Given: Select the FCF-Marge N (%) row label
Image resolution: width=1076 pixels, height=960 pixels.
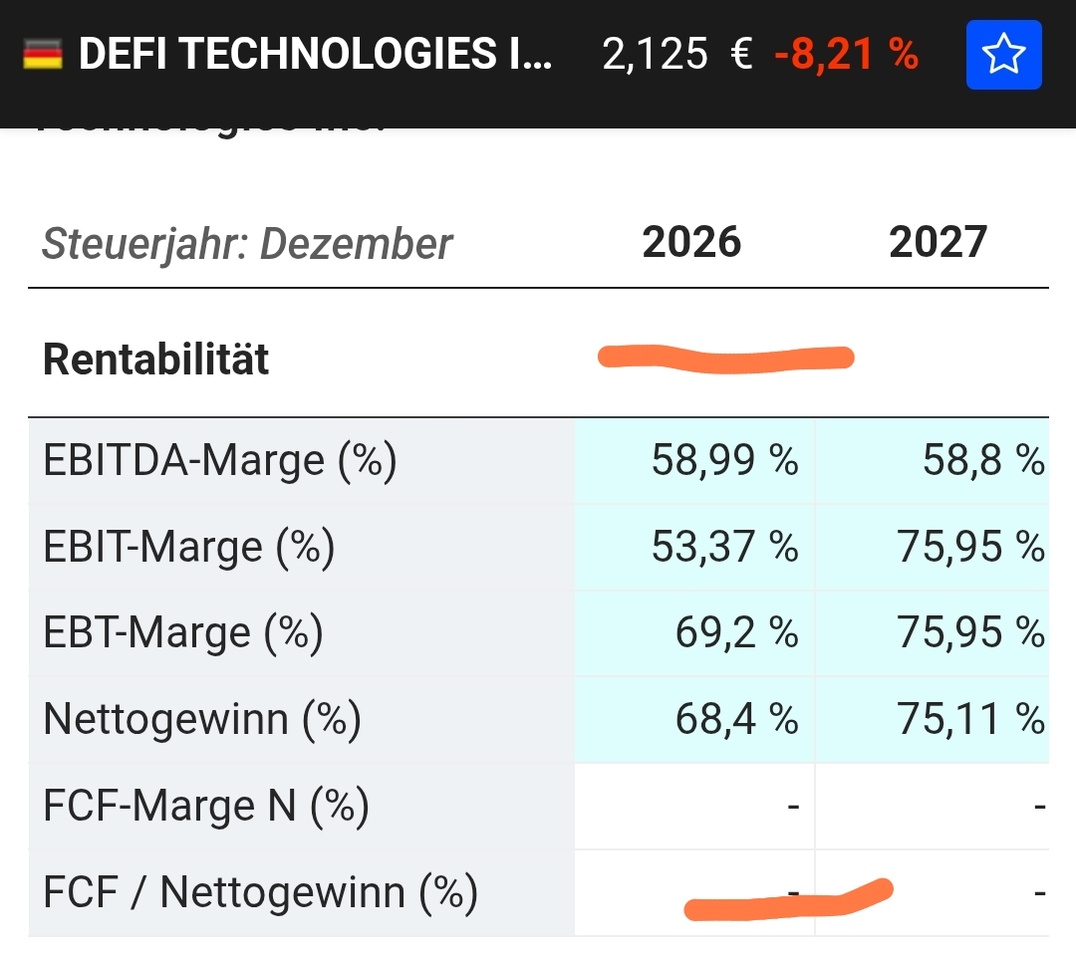Looking at the screenshot, I should pyautogui.click(x=206, y=806).
